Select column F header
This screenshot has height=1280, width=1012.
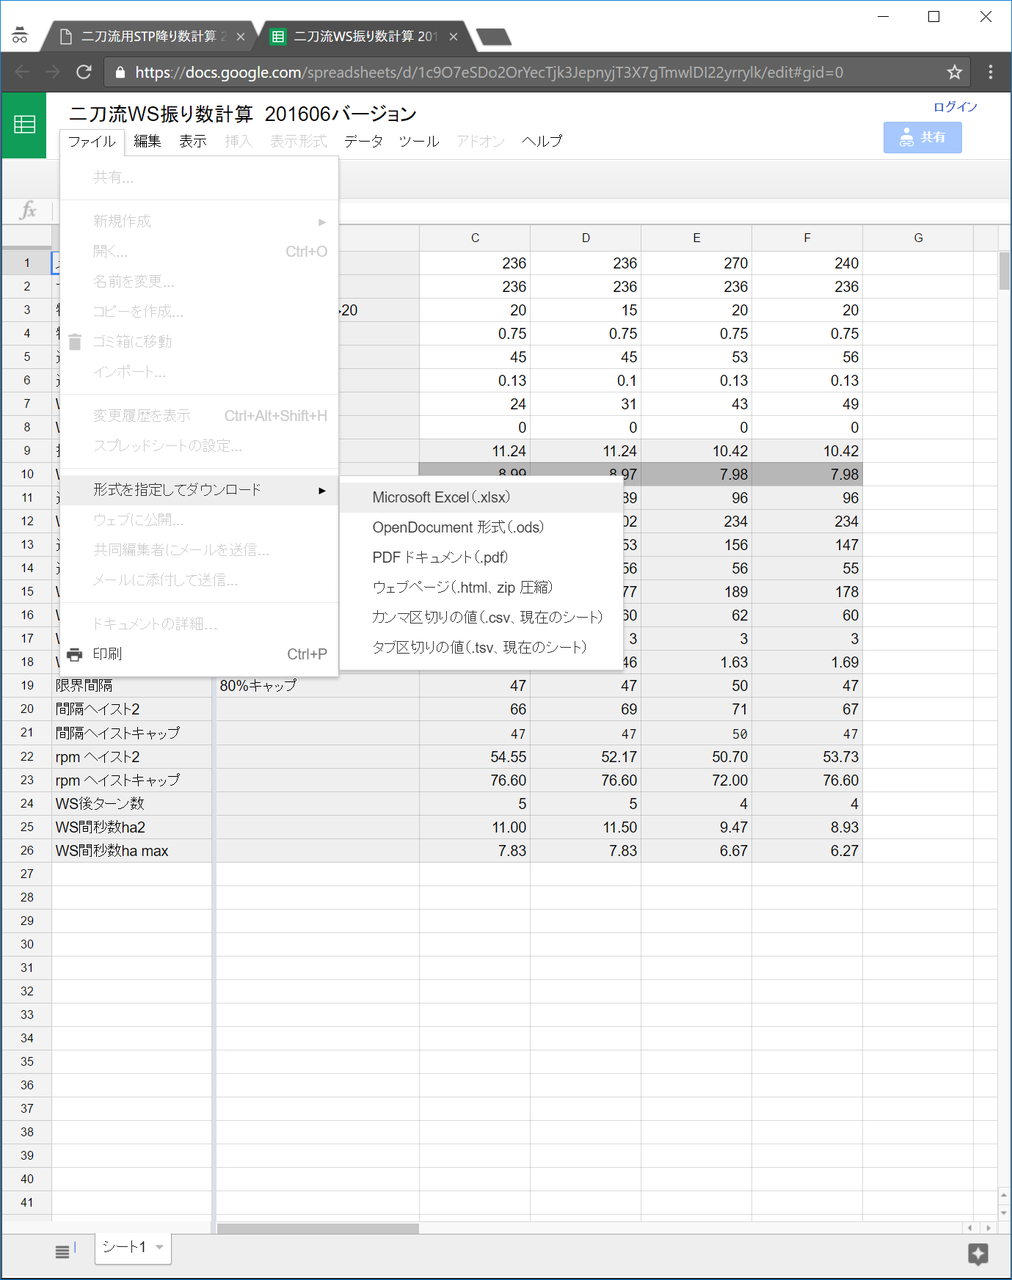(x=807, y=238)
